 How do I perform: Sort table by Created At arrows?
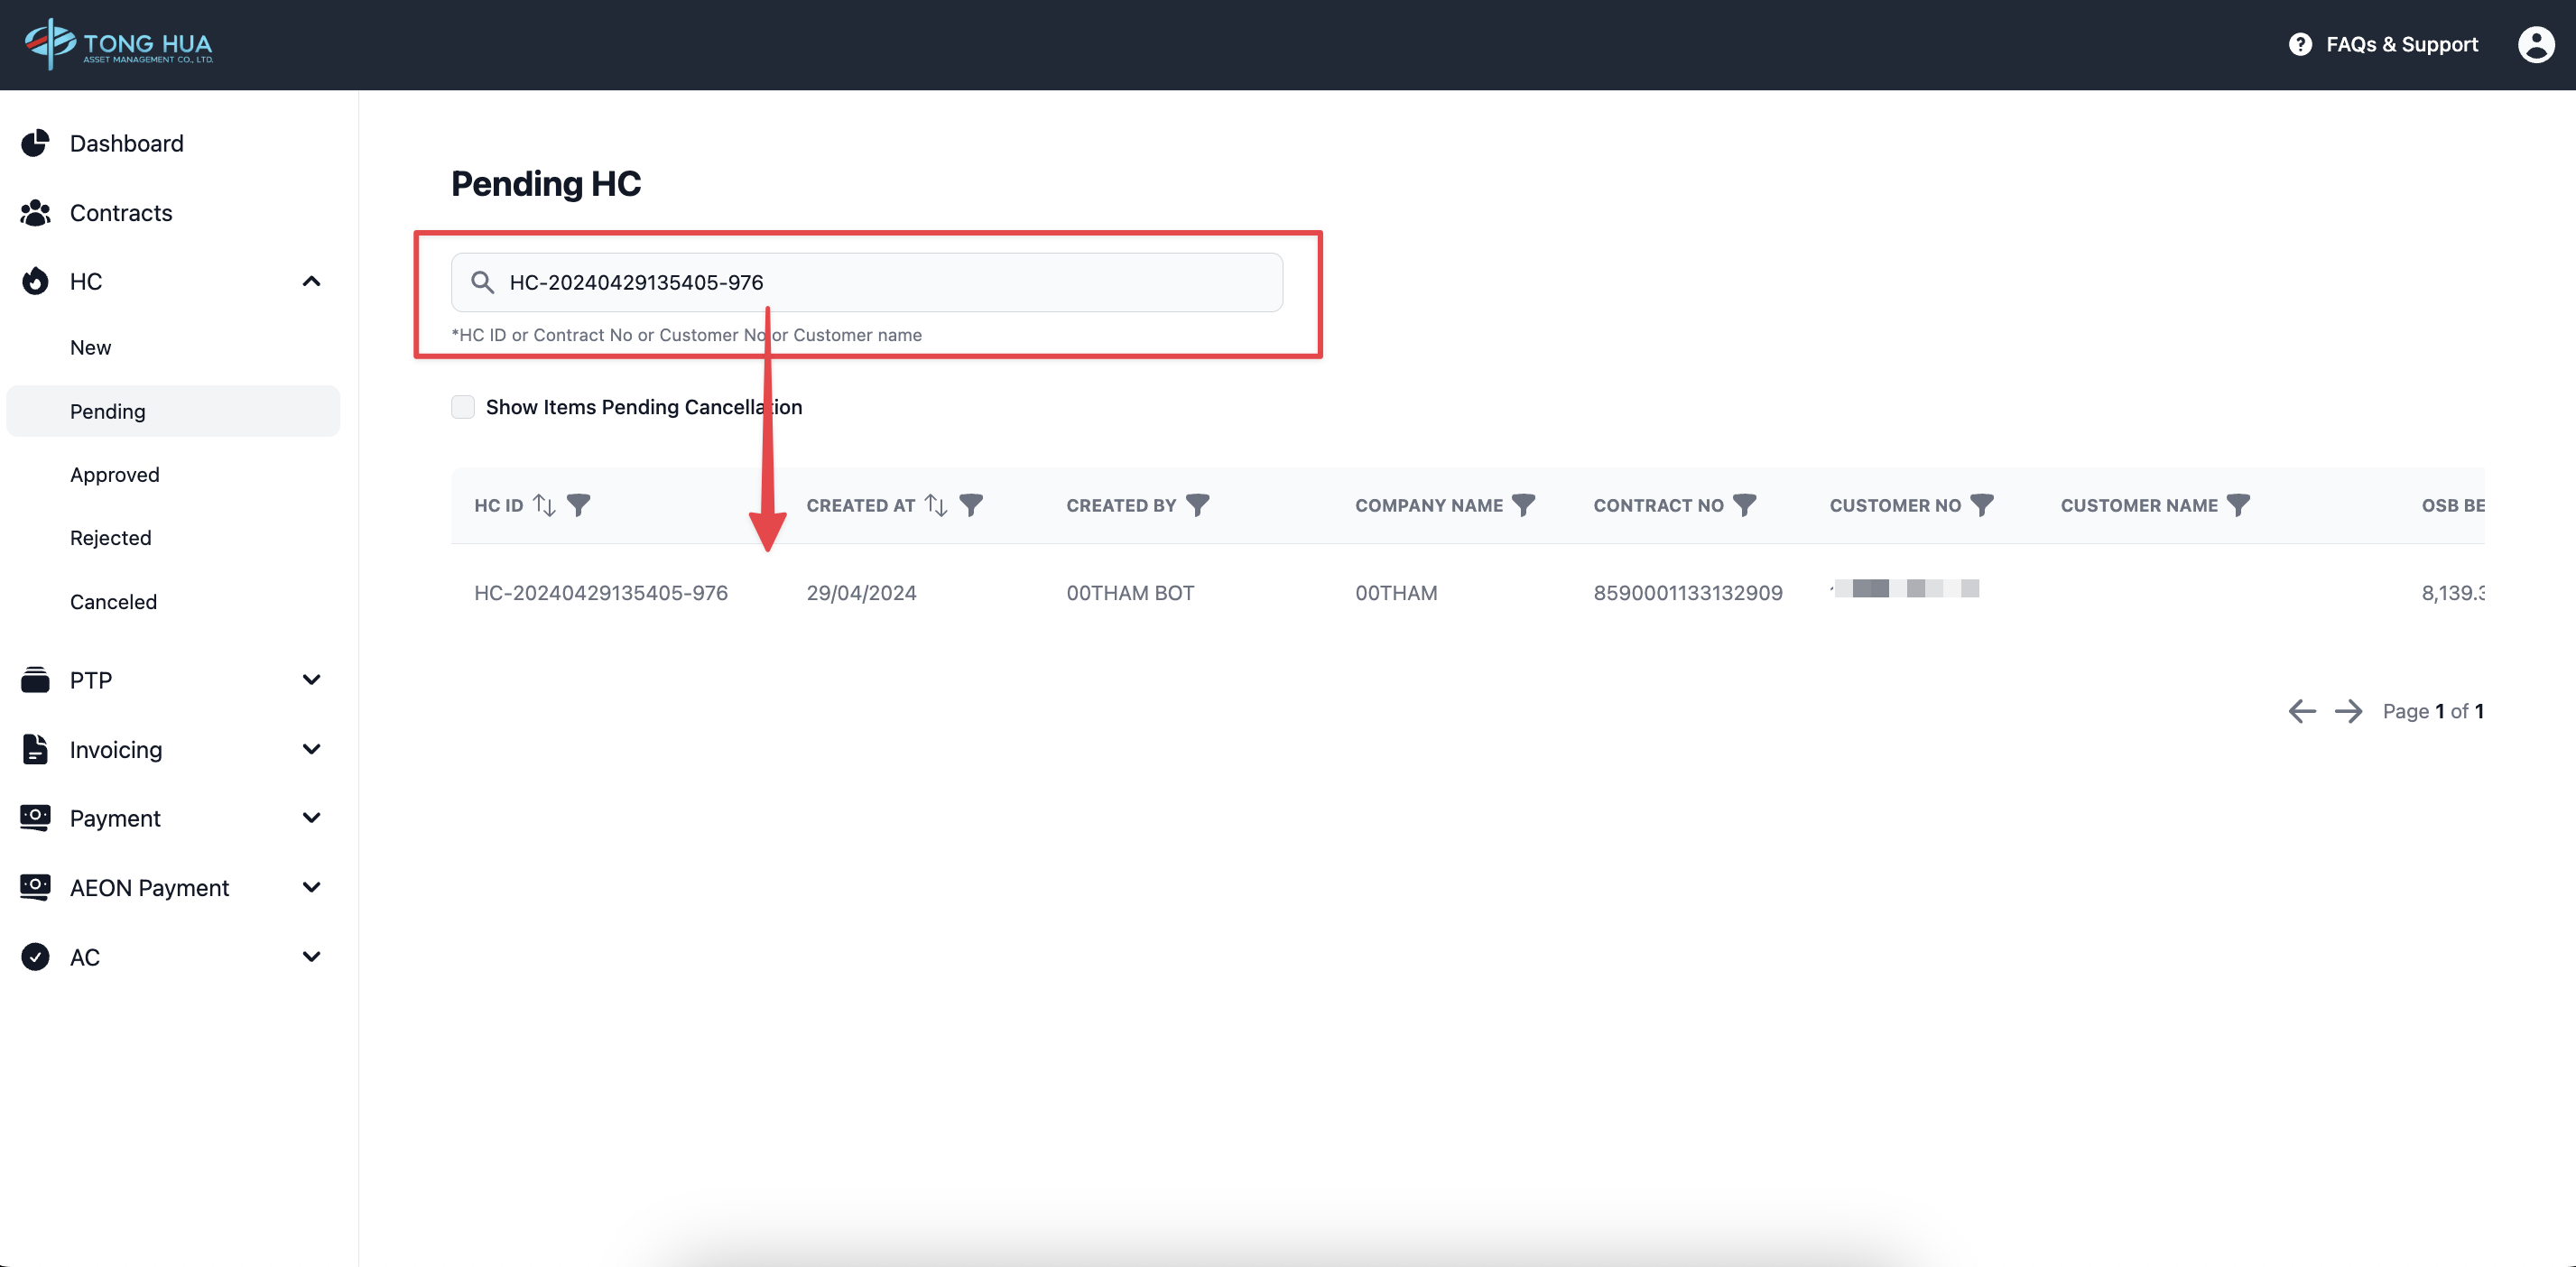point(936,505)
